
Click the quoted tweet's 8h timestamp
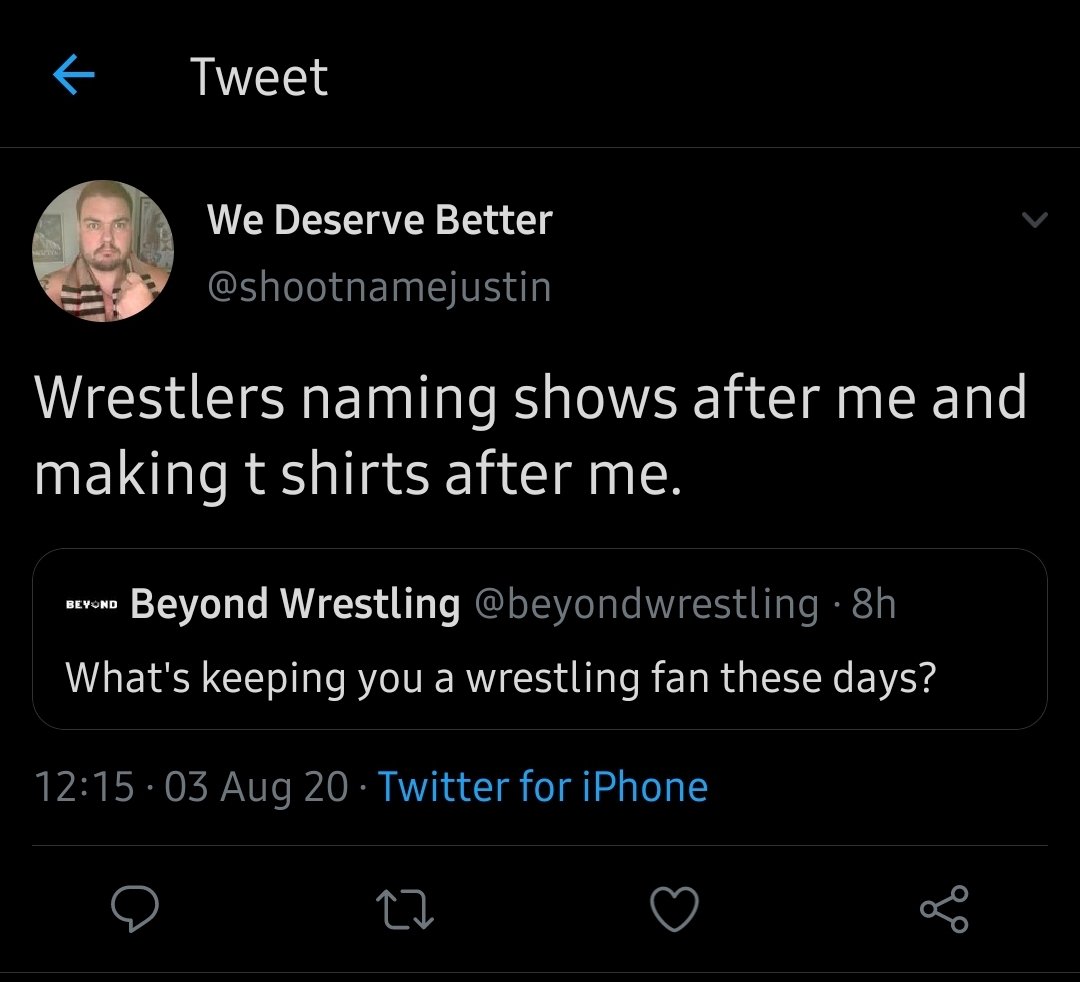pos(873,604)
